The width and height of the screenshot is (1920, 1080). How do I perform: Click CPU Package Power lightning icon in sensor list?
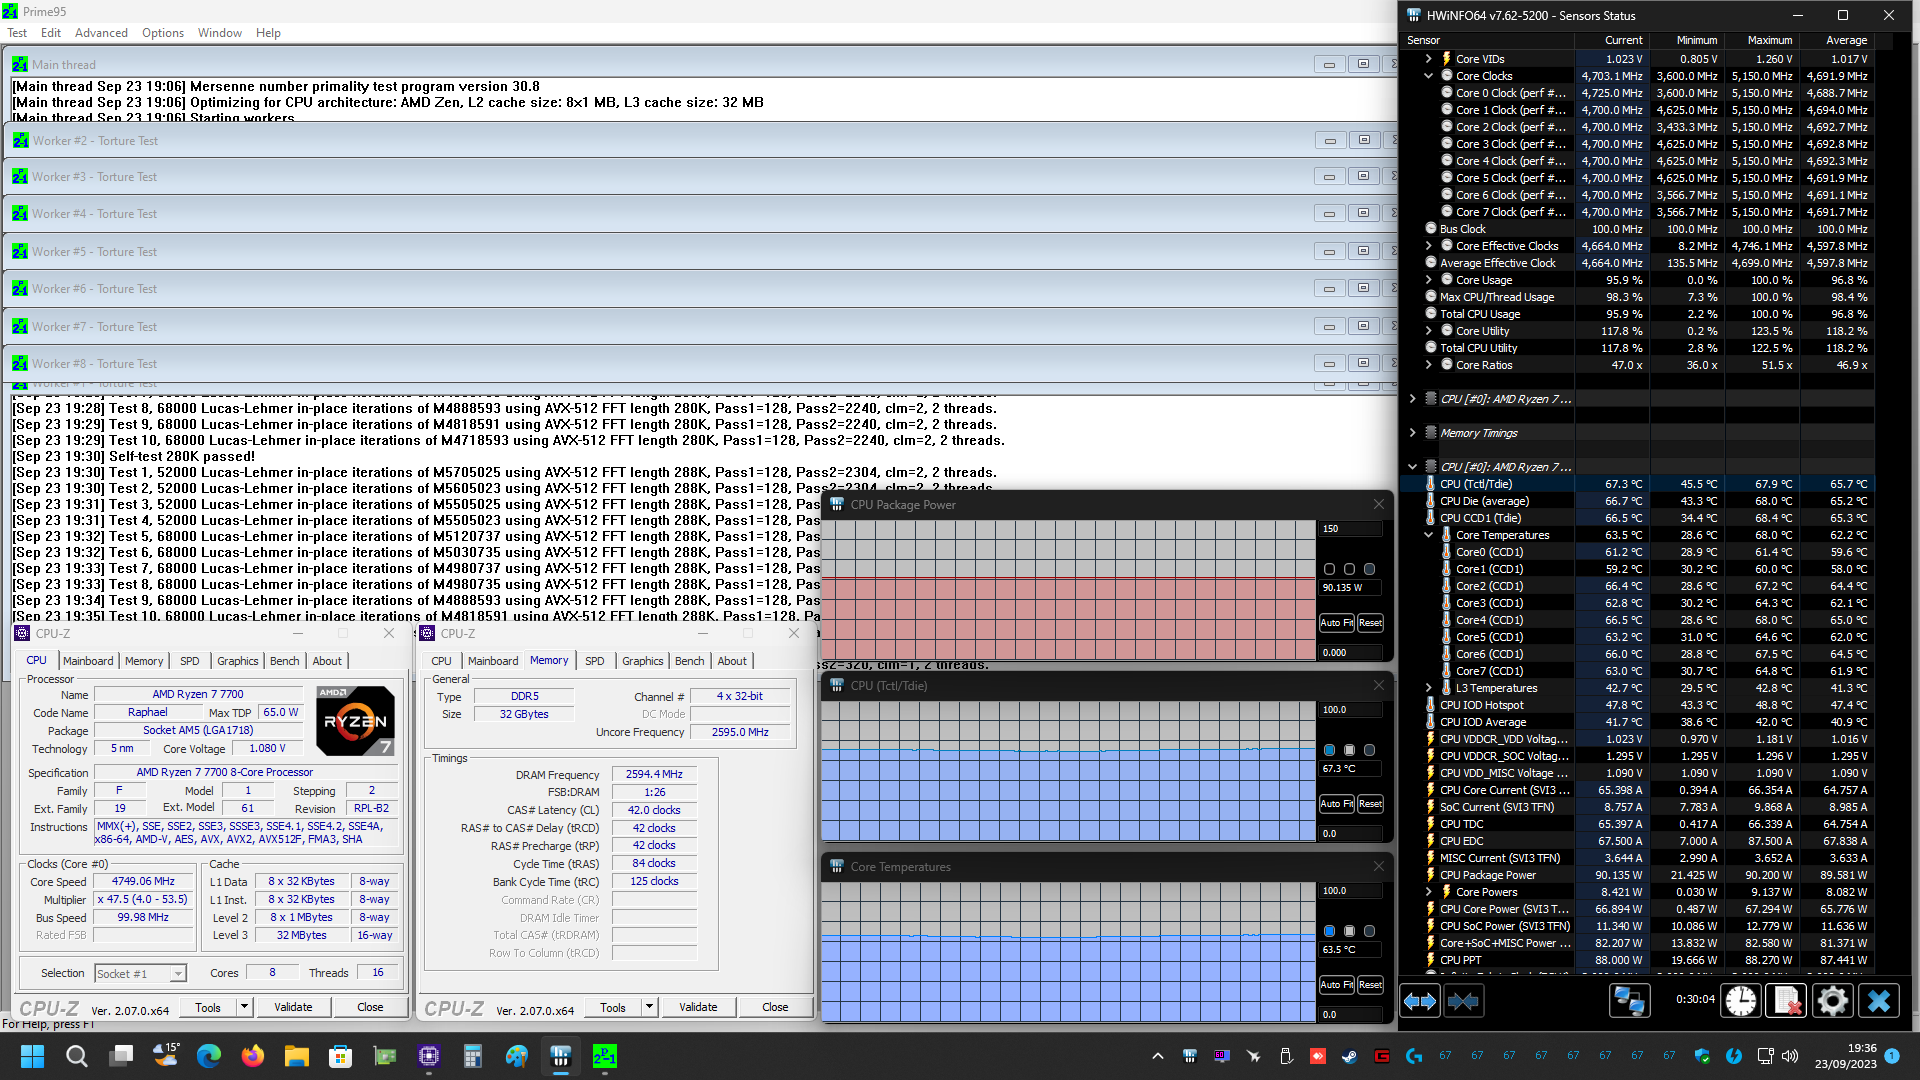(x=1431, y=875)
